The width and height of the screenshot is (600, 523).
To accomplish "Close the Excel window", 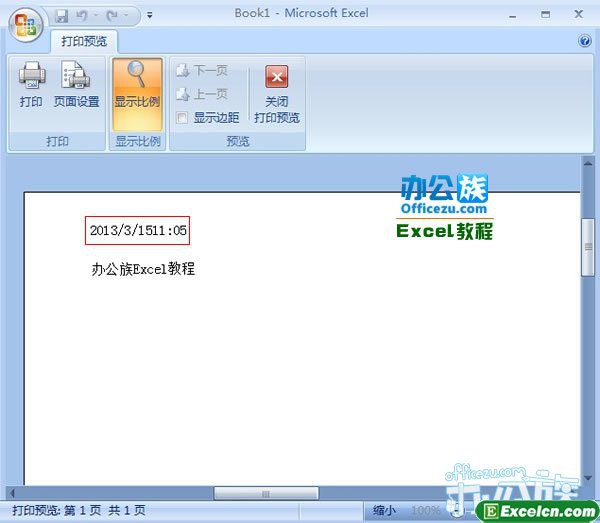I will pyautogui.click(x=578, y=15).
